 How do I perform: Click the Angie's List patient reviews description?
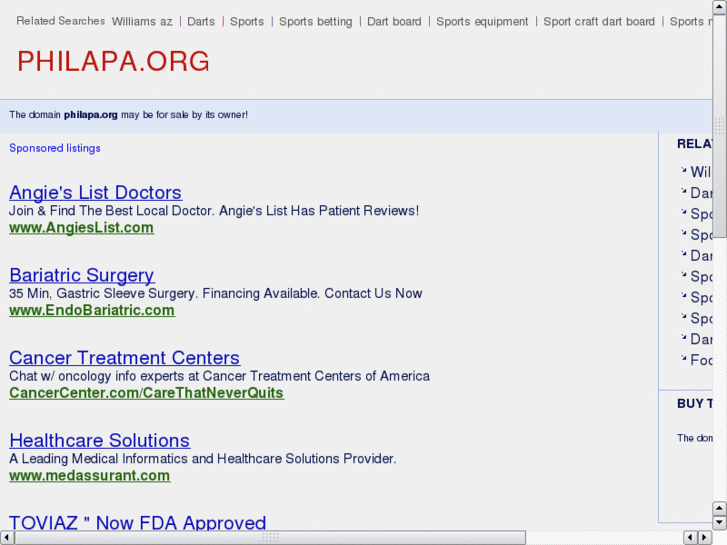pyautogui.click(x=214, y=211)
